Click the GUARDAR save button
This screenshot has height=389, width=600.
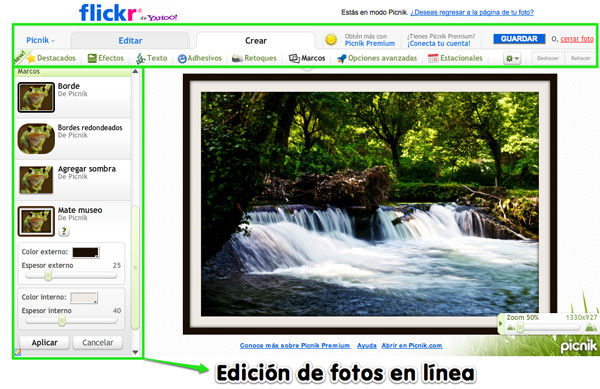[x=519, y=39]
